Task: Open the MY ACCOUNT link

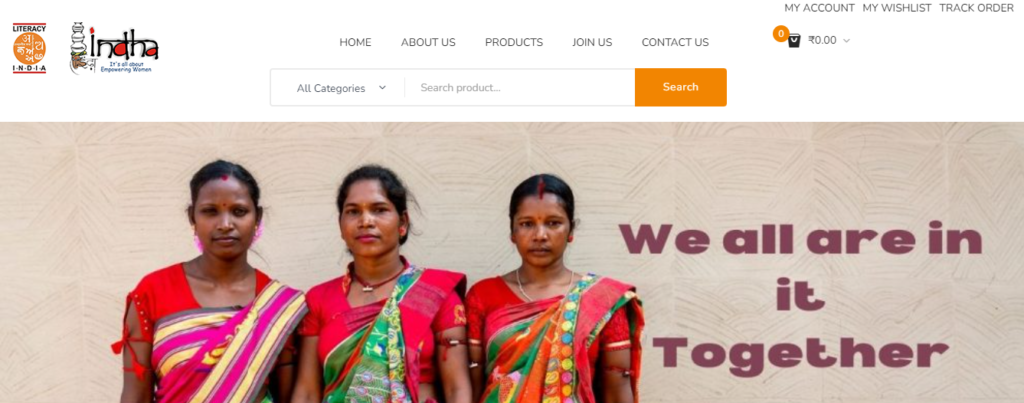Action: pyautogui.click(x=820, y=8)
